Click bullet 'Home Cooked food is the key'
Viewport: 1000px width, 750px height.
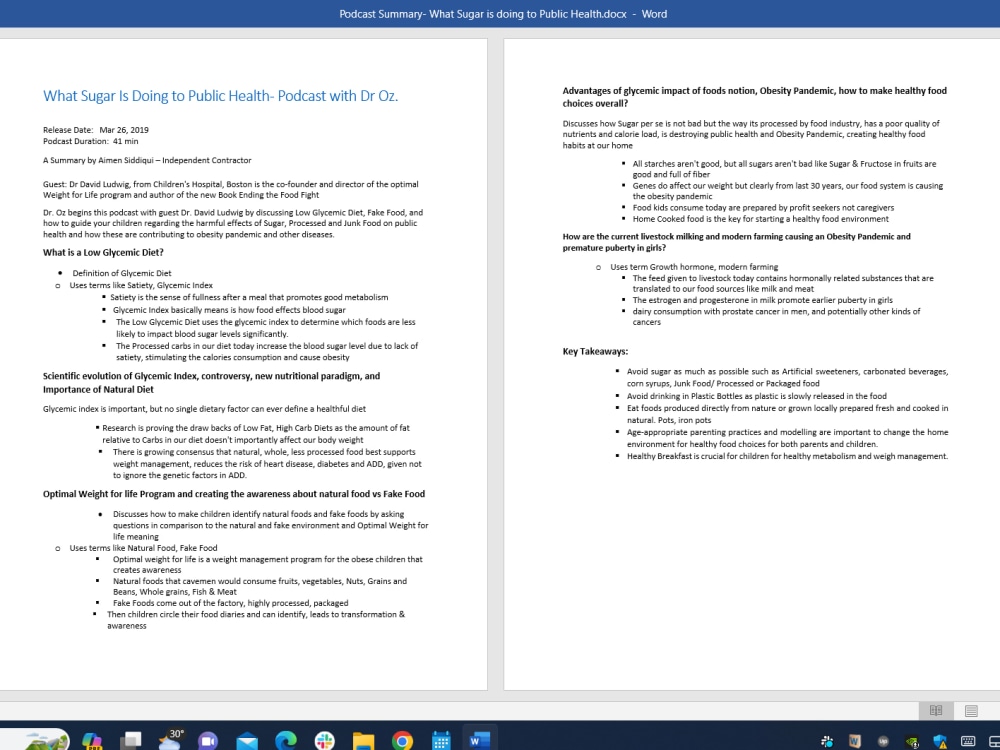tap(761, 219)
